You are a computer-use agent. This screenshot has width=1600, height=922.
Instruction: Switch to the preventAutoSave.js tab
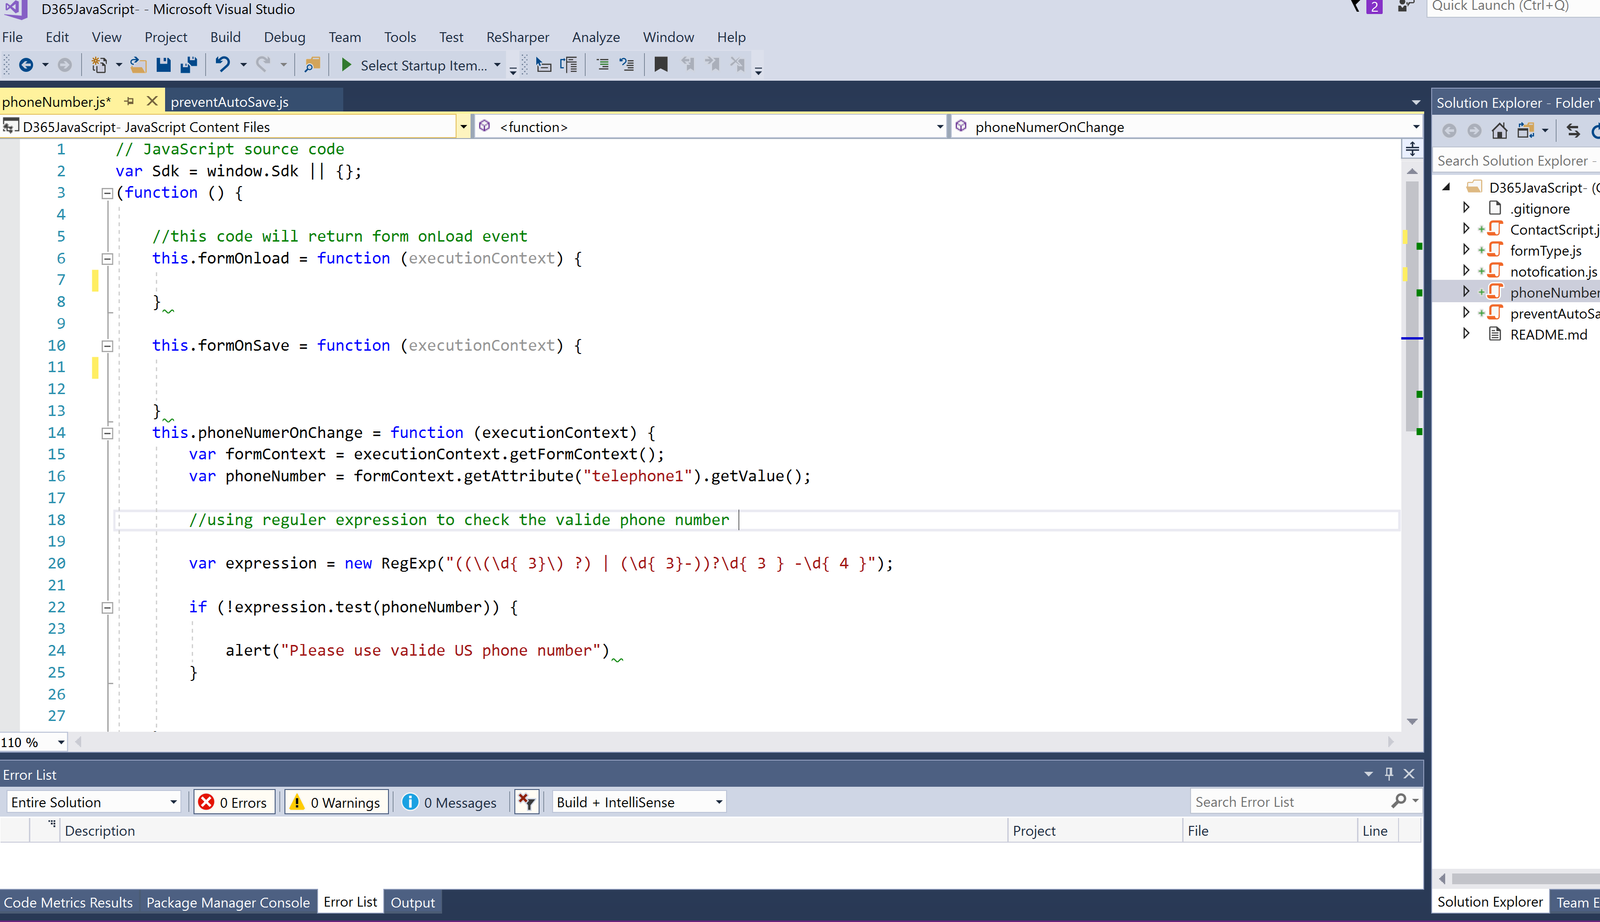click(230, 102)
